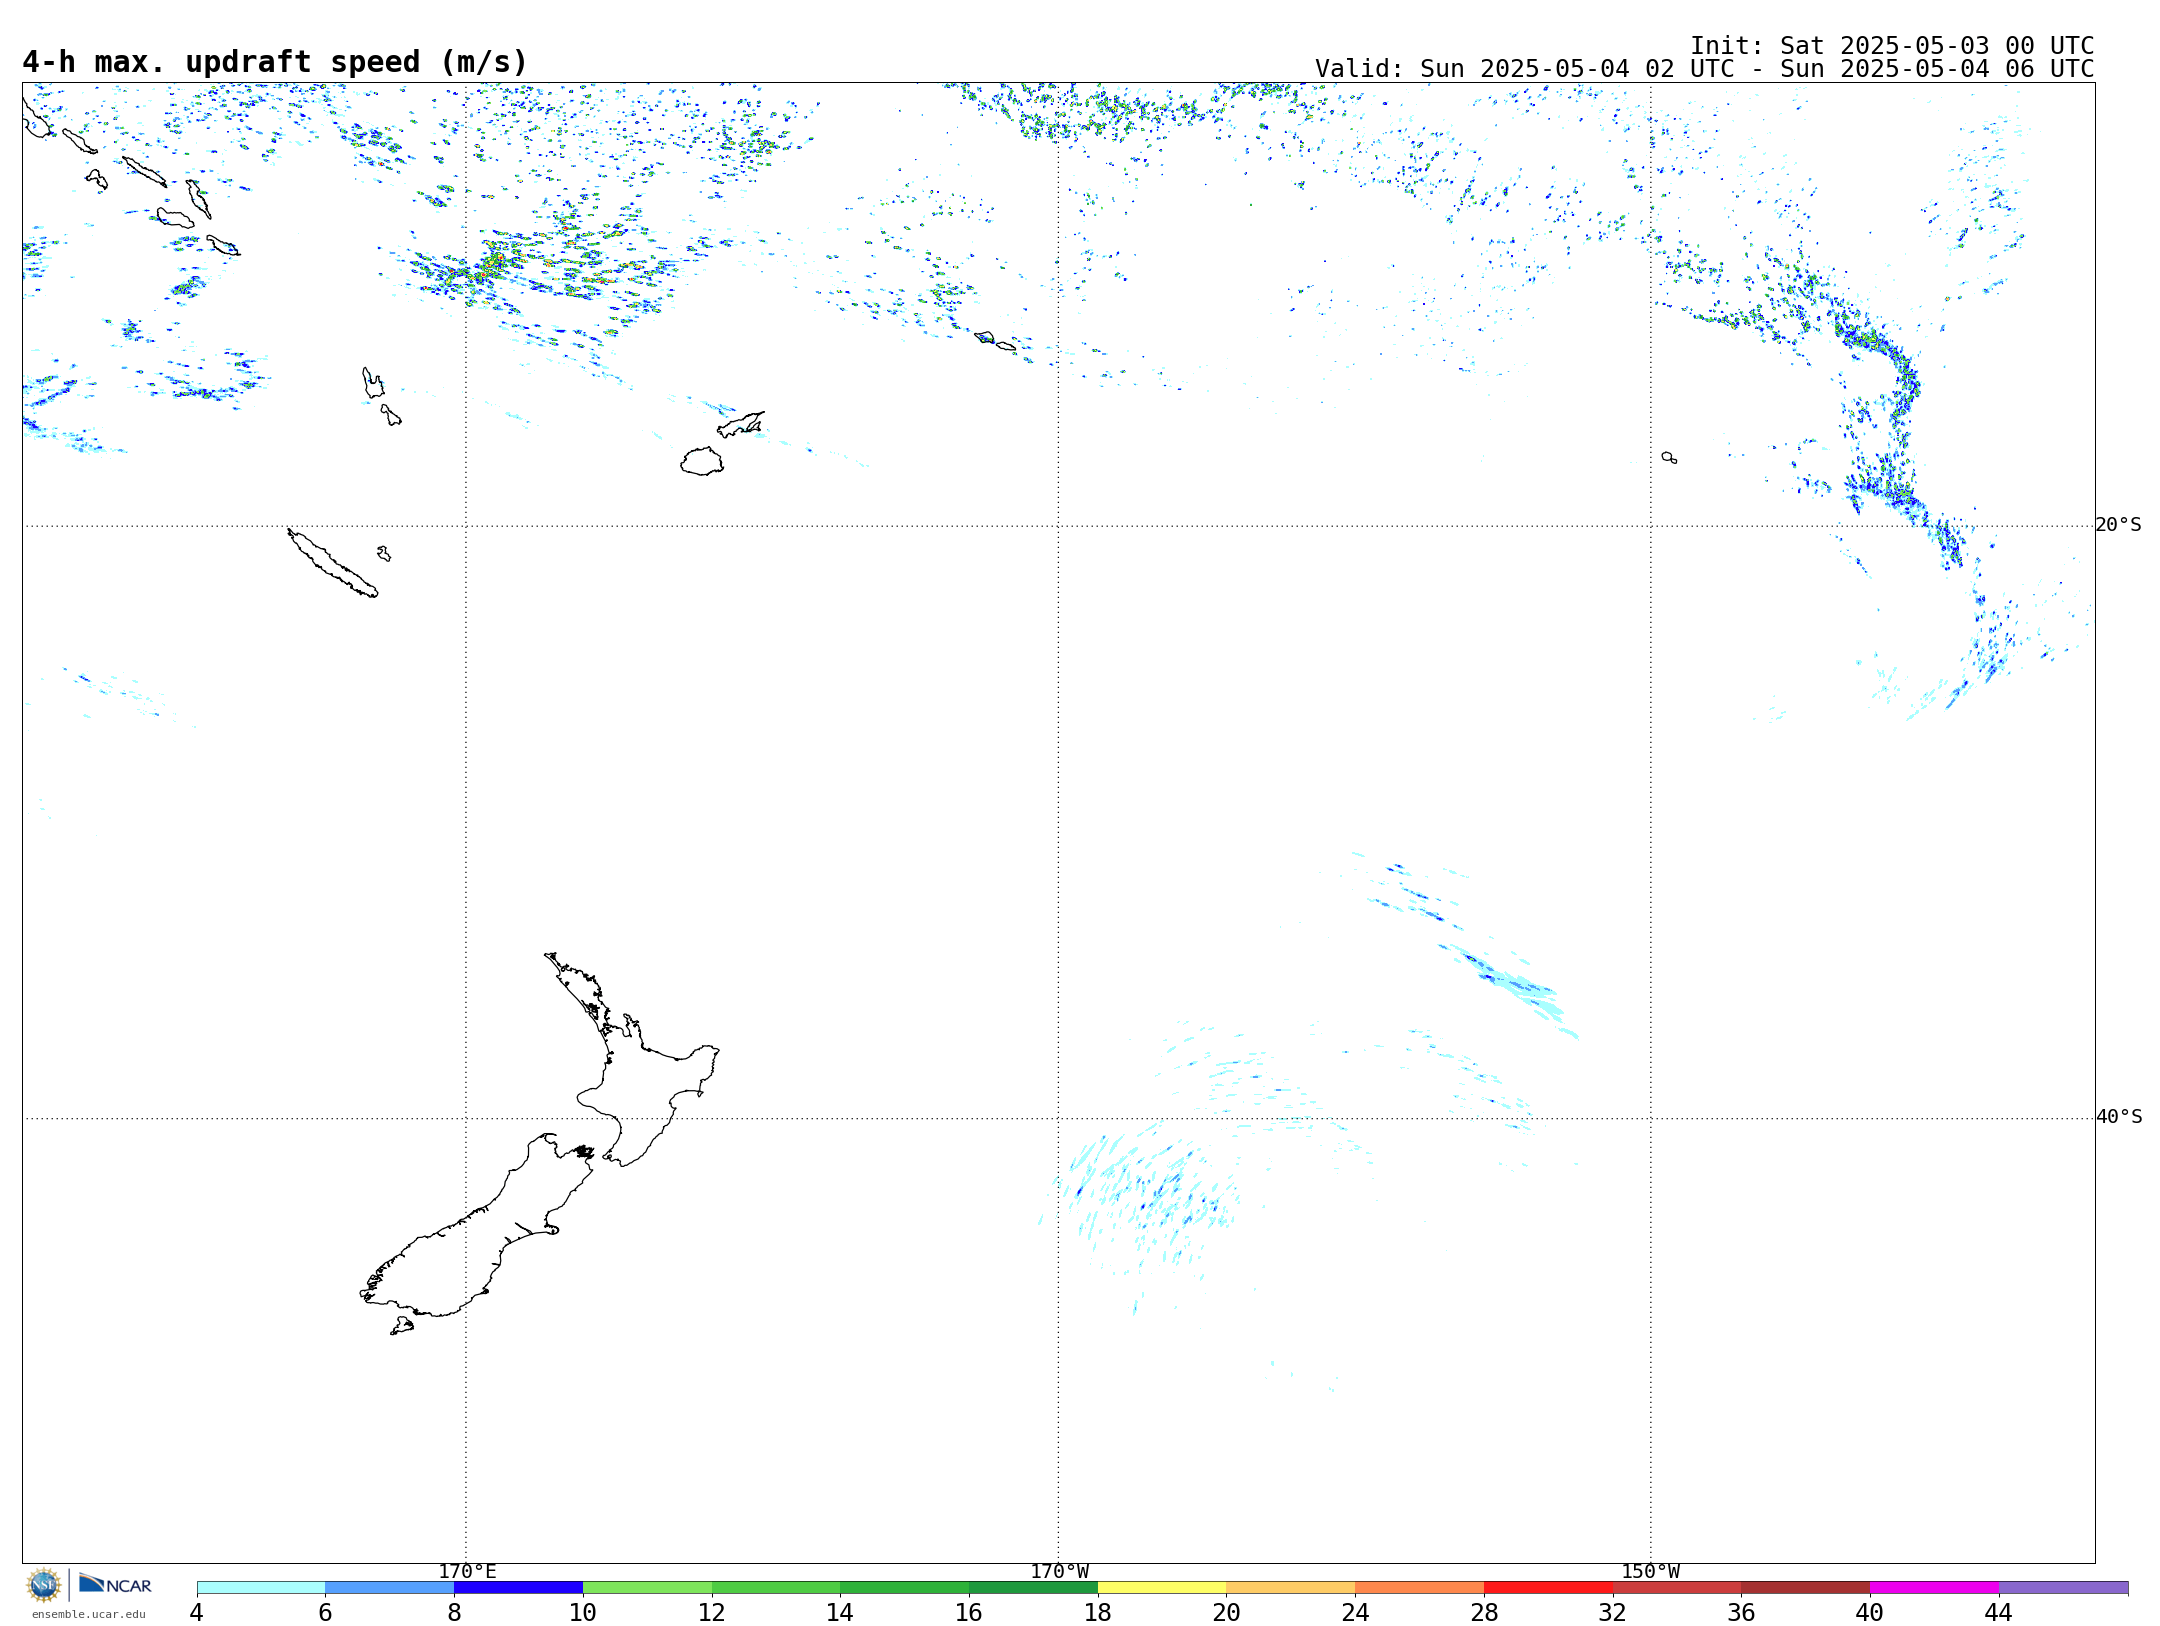Screen dimensions: 2160x1626
Task: Click the dark blue 8-10 colorbar swatch
Action: (518, 1588)
